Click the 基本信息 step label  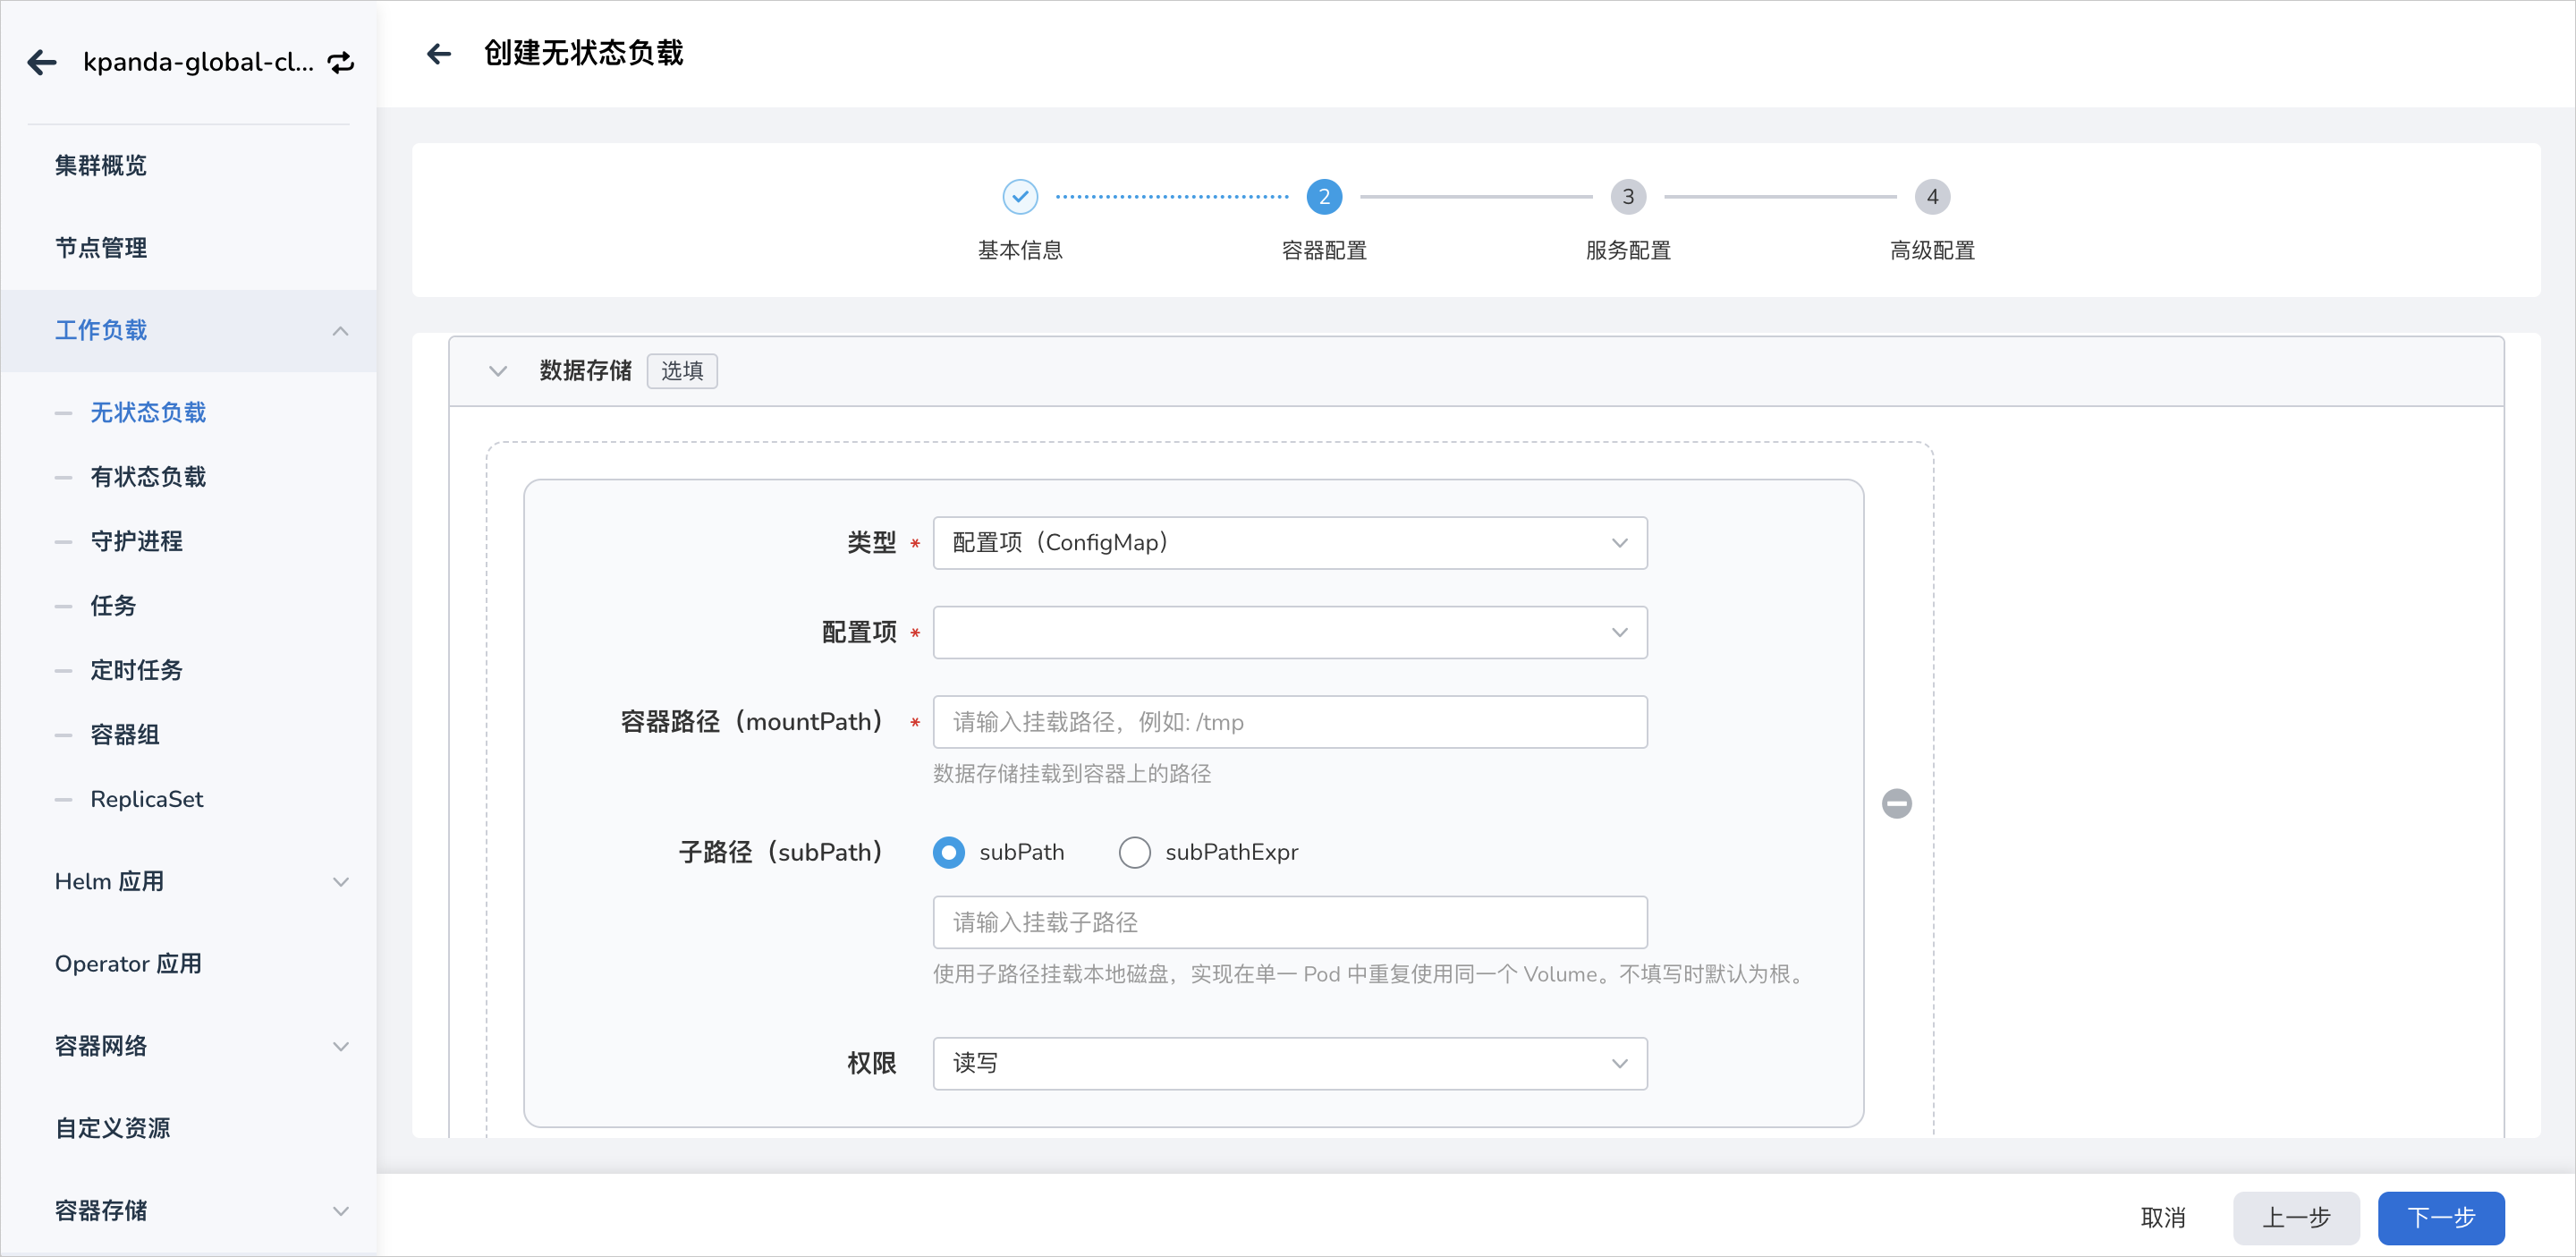(x=1020, y=250)
